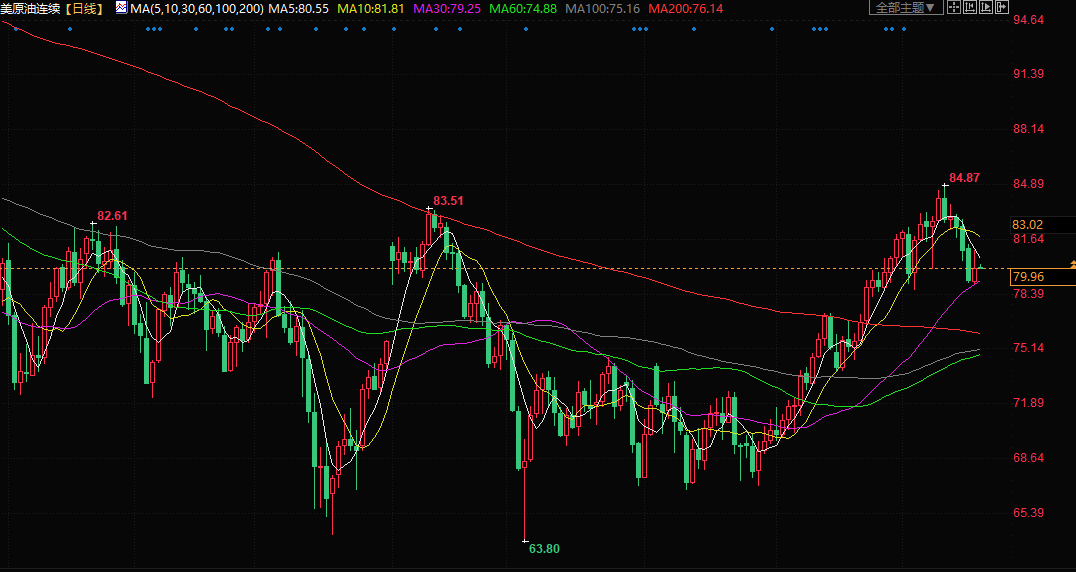Open MA(5,10,30,60,100,200) parameter settings
Screen dimensions: 1076x572
point(197,8)
